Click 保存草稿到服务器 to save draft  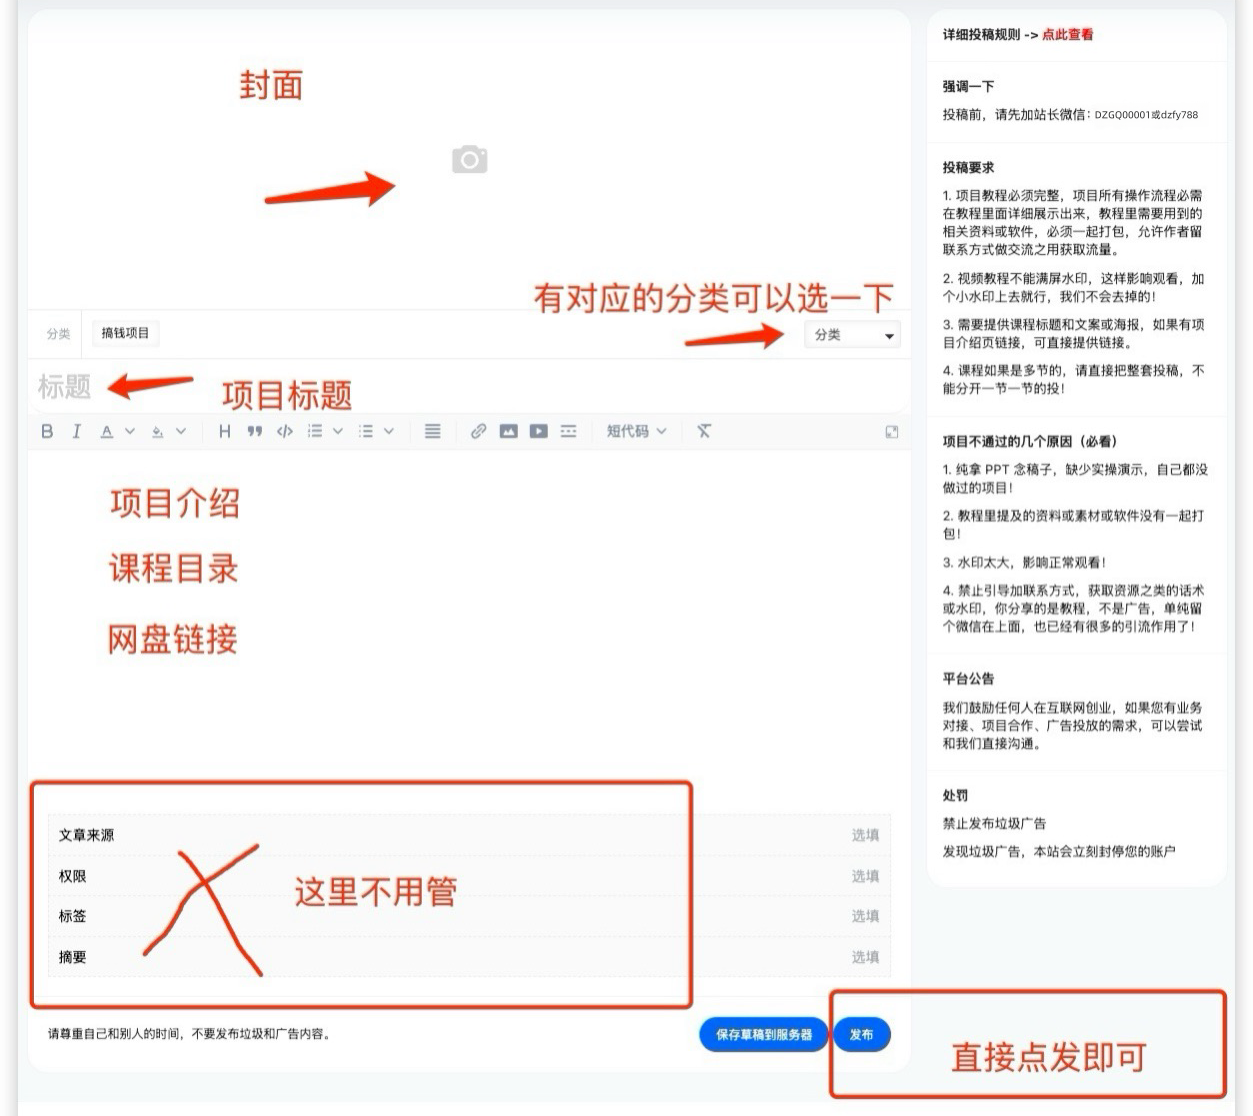click(x=763, y=1035)
